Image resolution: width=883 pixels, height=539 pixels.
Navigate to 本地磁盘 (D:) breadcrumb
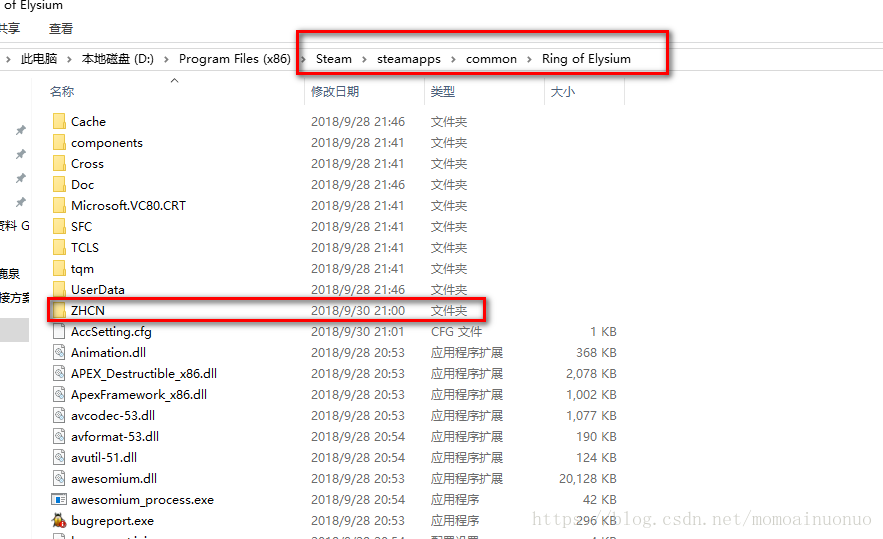[118, 59]
